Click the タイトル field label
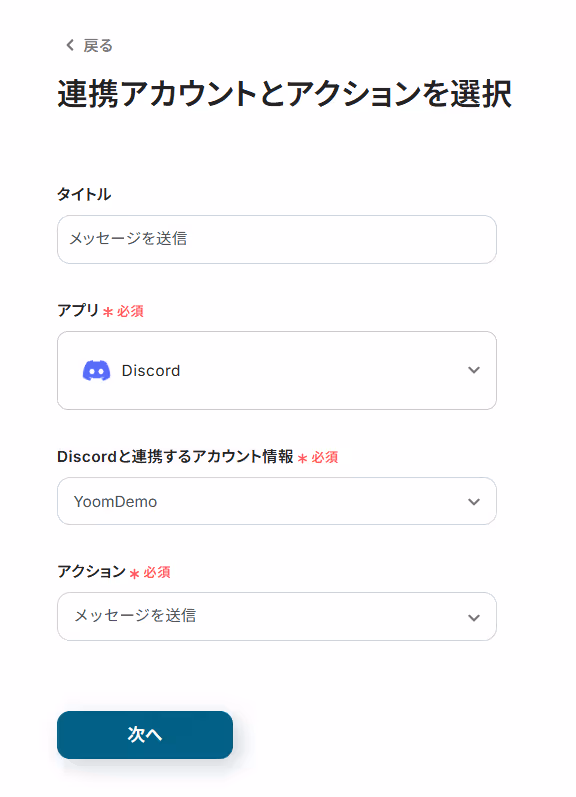The height and width of the screenshot is (797, 576). click(84, 194)
